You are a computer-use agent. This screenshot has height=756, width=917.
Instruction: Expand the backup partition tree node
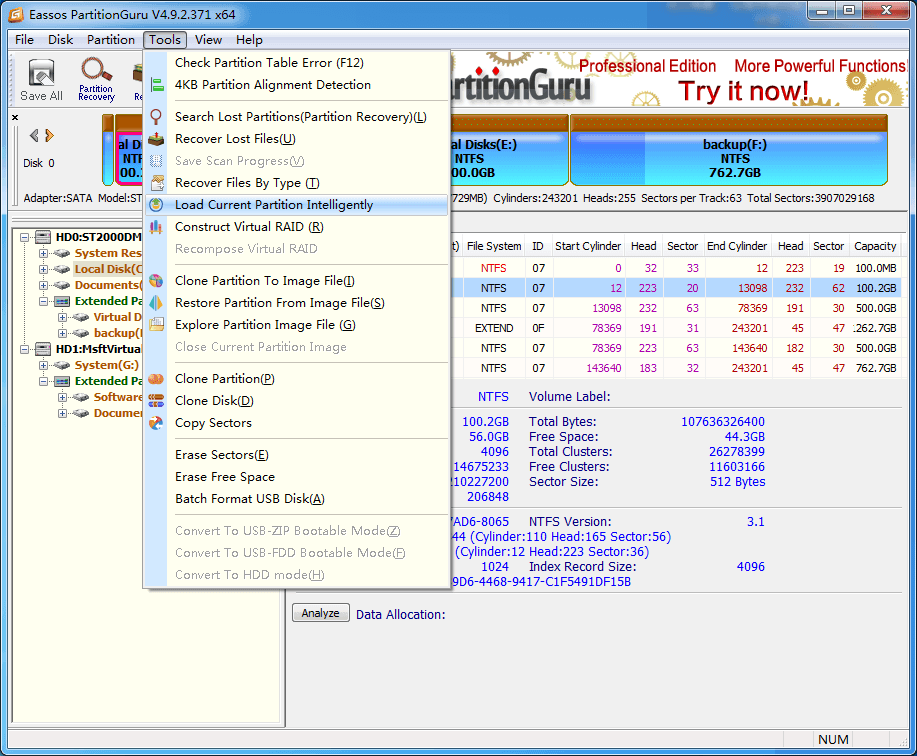coord(62,333)
